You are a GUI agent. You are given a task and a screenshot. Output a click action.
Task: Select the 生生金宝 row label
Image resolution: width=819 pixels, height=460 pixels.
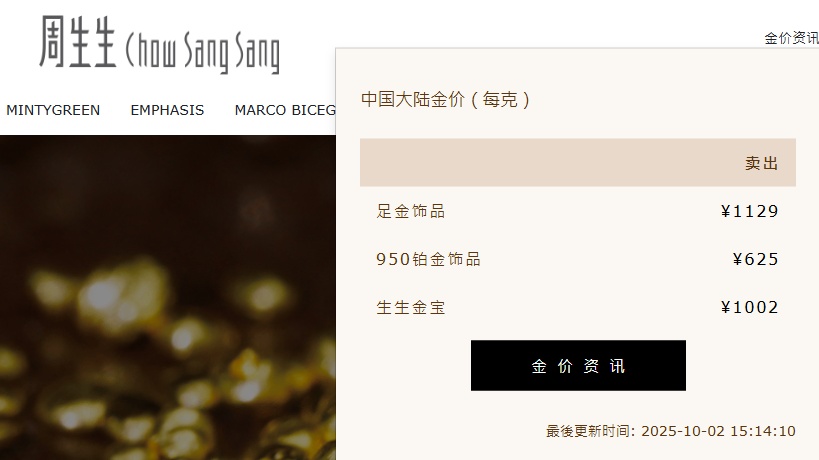pos(411,307)
